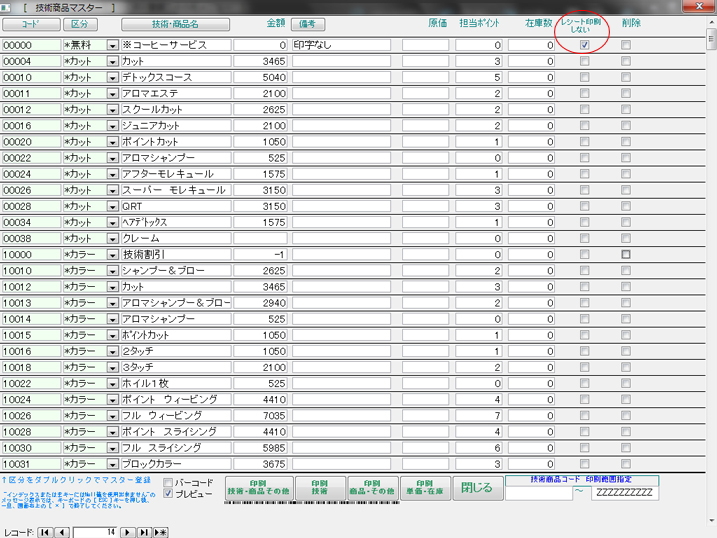The image size is (717, 538).
Task: Click amount cell 5040
Action: pos(260,77)
